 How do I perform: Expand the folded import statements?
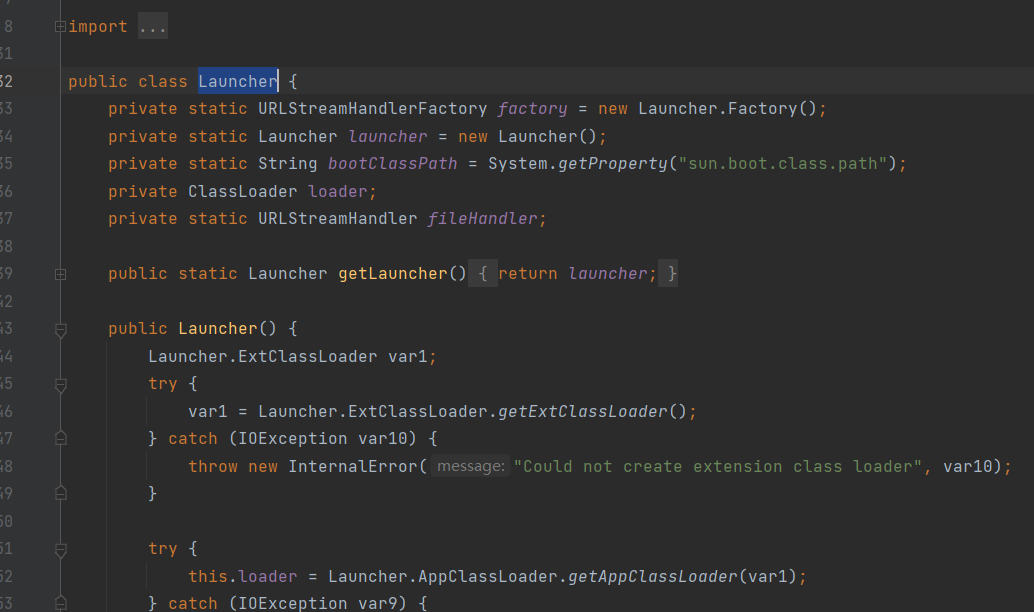pos(60,27)
